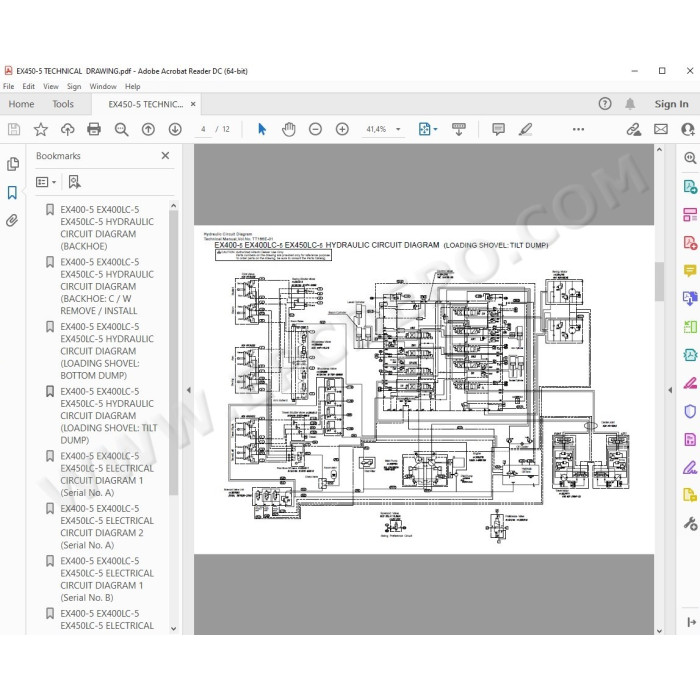Click the Sign In button
The height and width of the screenshot is (700, 700).
pyautogui.click(x=671, y=104)
